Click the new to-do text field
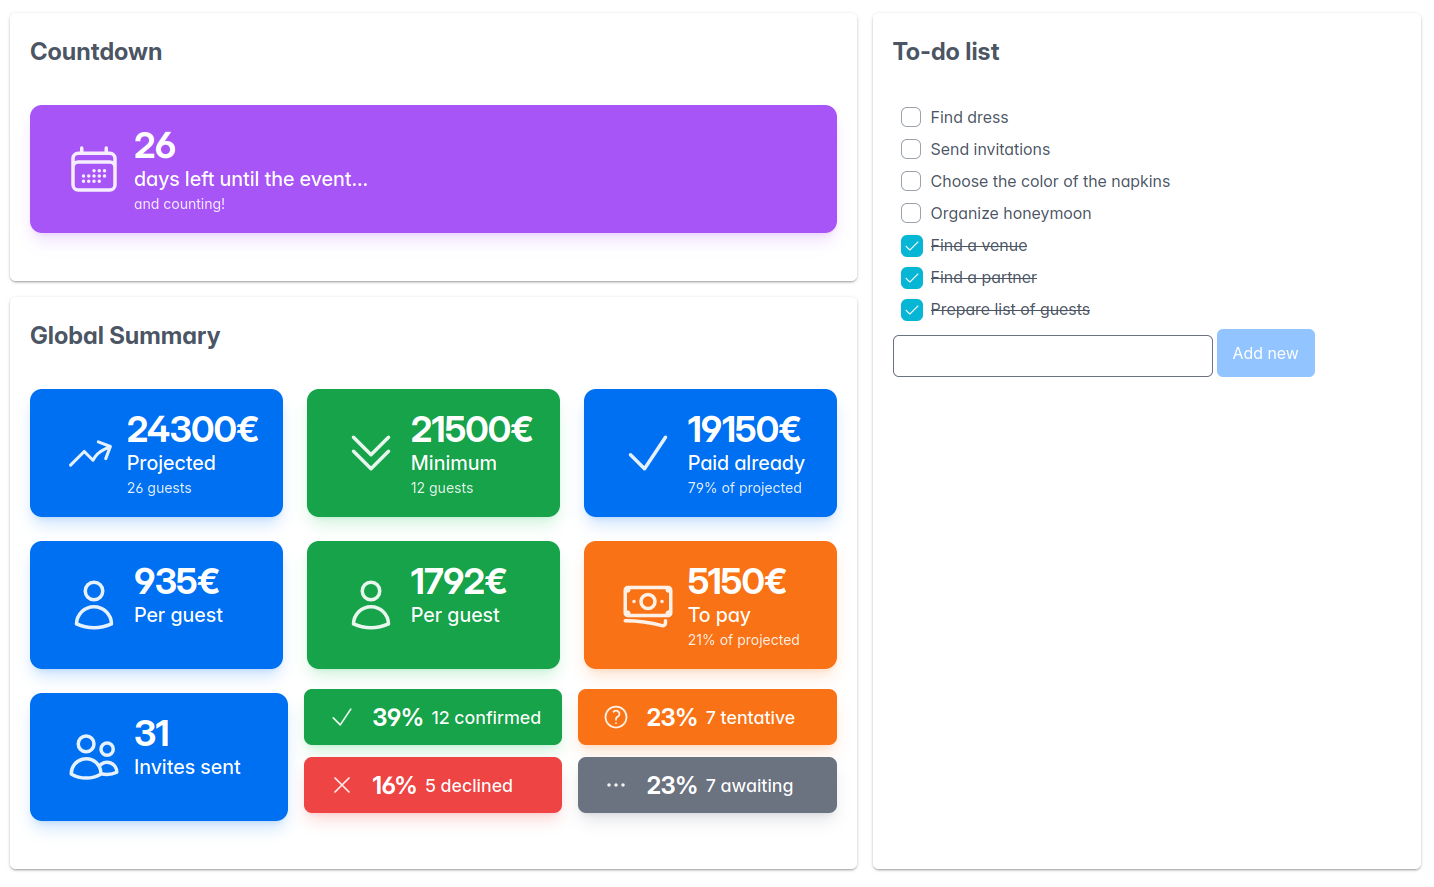The image size is (1434, 887). click(1052, 355)
